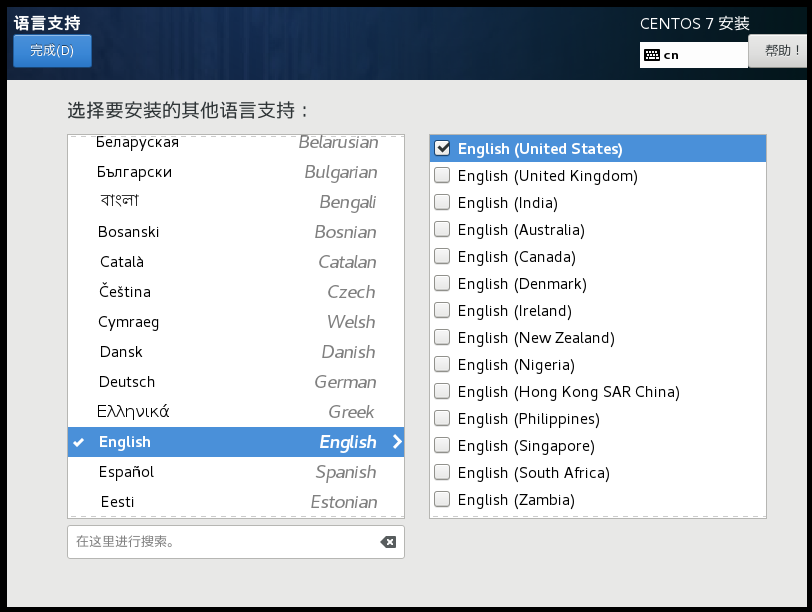Image resolution: width=812 pixels, height=612 pixels.
Task: Select English (Hong Kong SAR China)
Action: click(x=441, y=391)
